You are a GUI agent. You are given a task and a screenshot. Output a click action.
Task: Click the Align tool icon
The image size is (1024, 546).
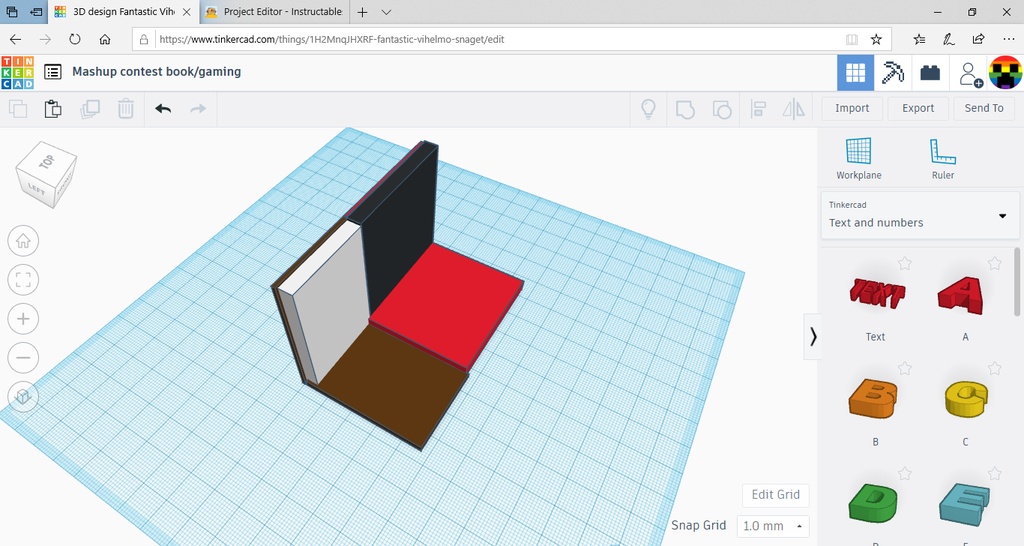[x=758, y=108]
